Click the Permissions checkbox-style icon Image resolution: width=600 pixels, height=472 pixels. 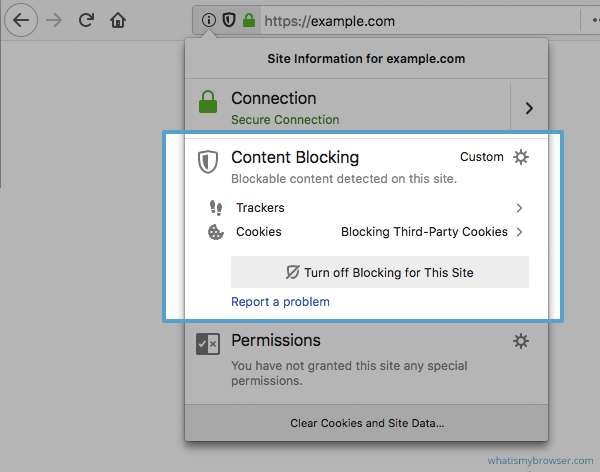click(208, 345)
